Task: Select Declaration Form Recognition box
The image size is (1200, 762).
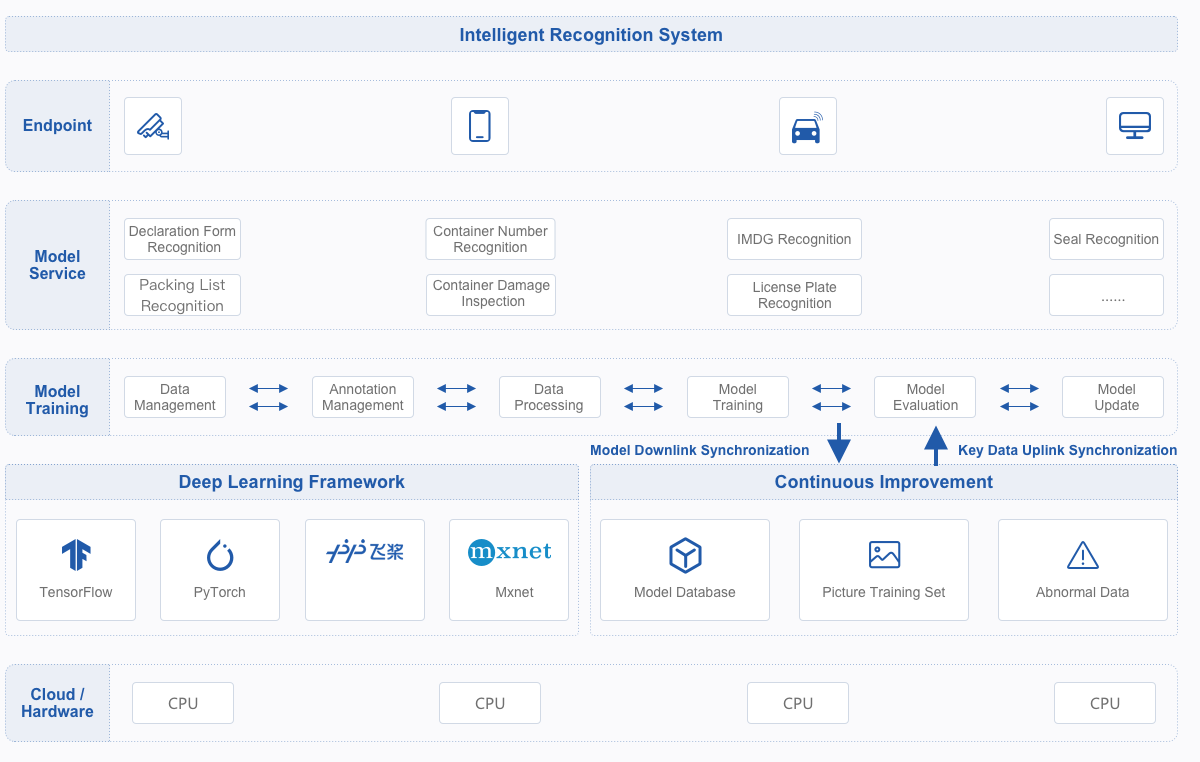Action: (183, 239)
